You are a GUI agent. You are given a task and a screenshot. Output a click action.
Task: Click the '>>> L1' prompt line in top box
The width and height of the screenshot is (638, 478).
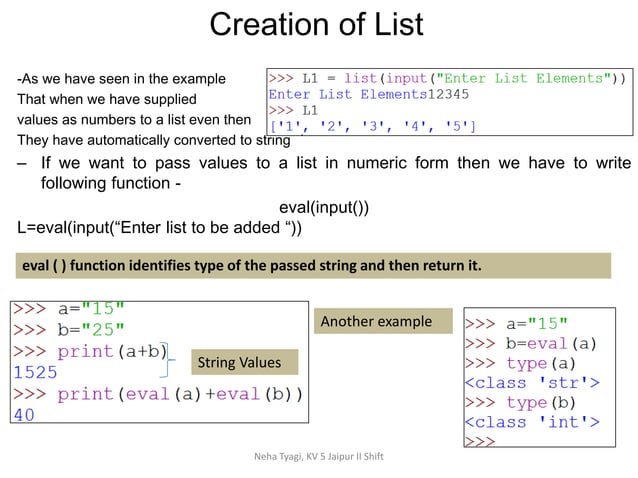coord(293,111)
